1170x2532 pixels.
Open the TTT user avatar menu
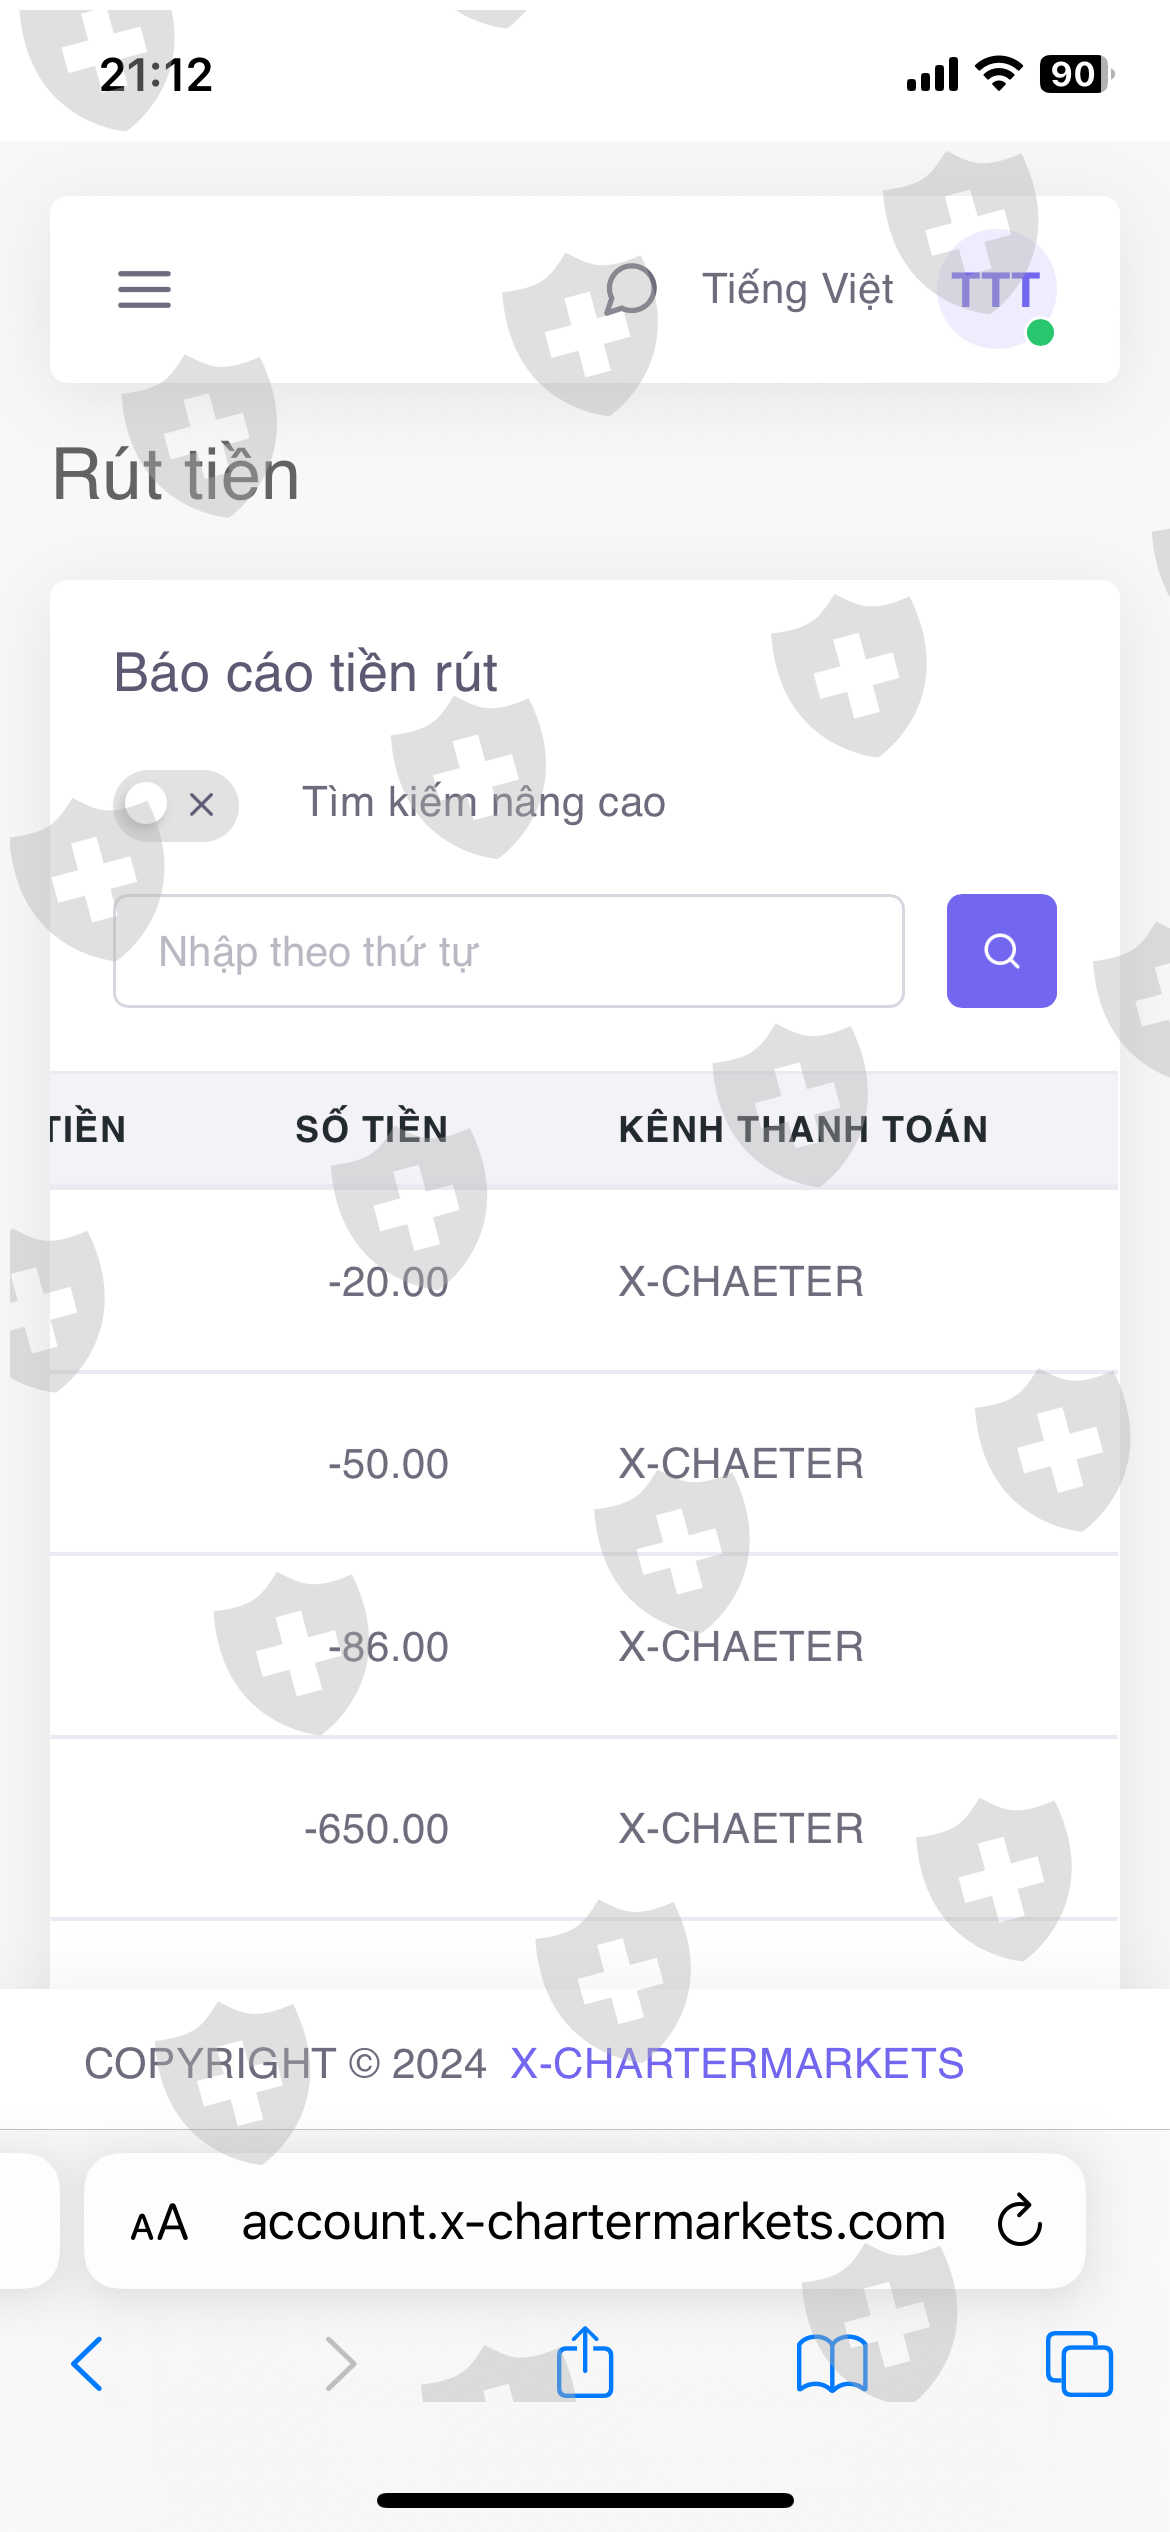tap(996, 290)
